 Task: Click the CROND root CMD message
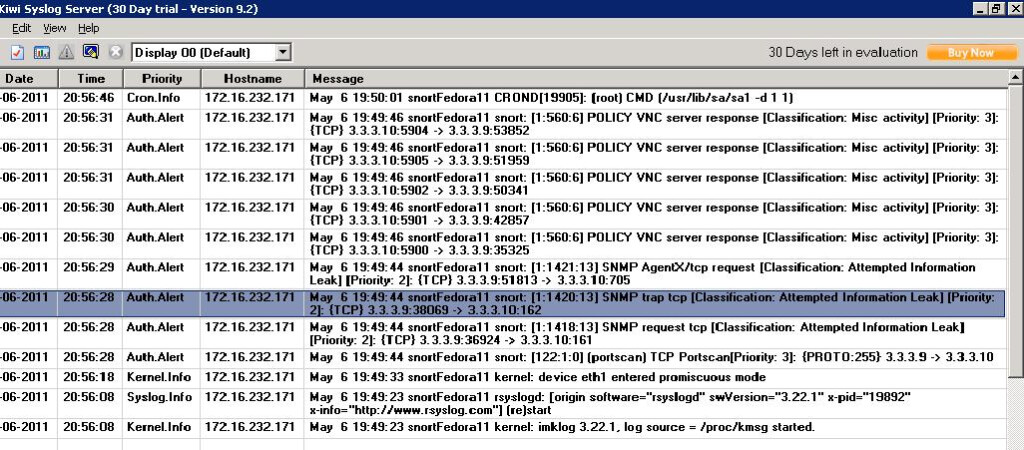656,98
